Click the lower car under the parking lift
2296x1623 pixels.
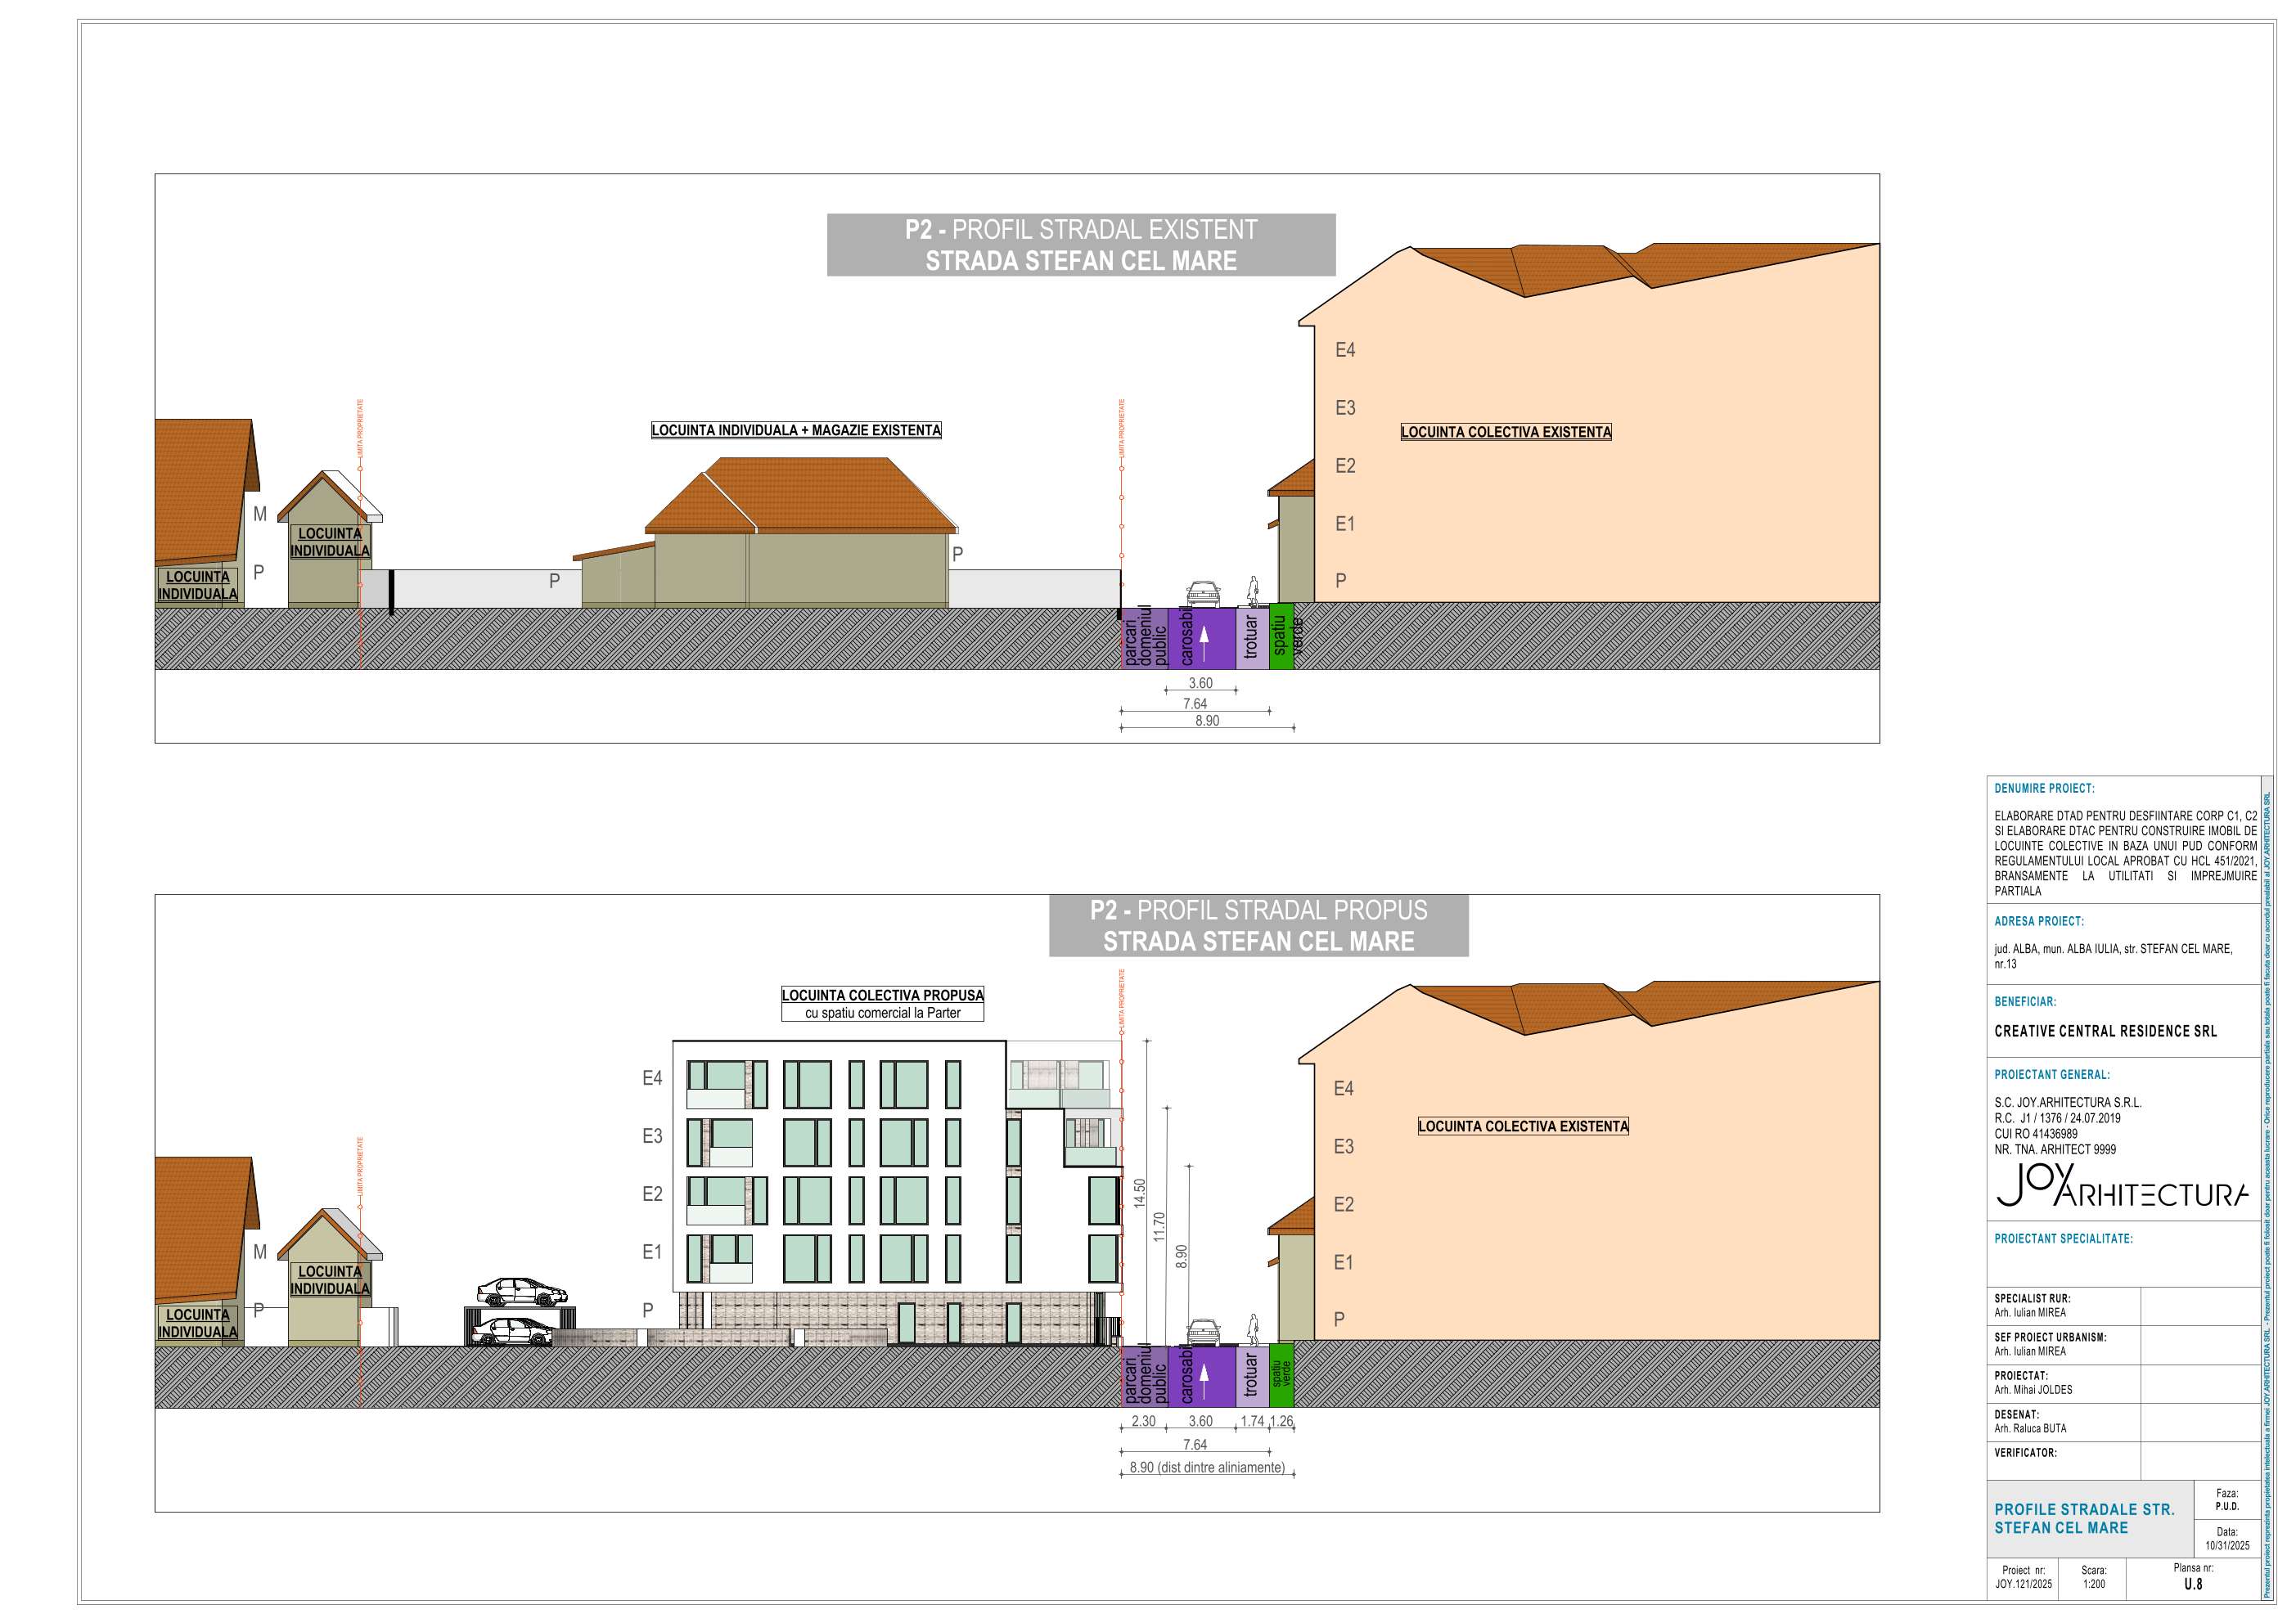coord(515,1332)
